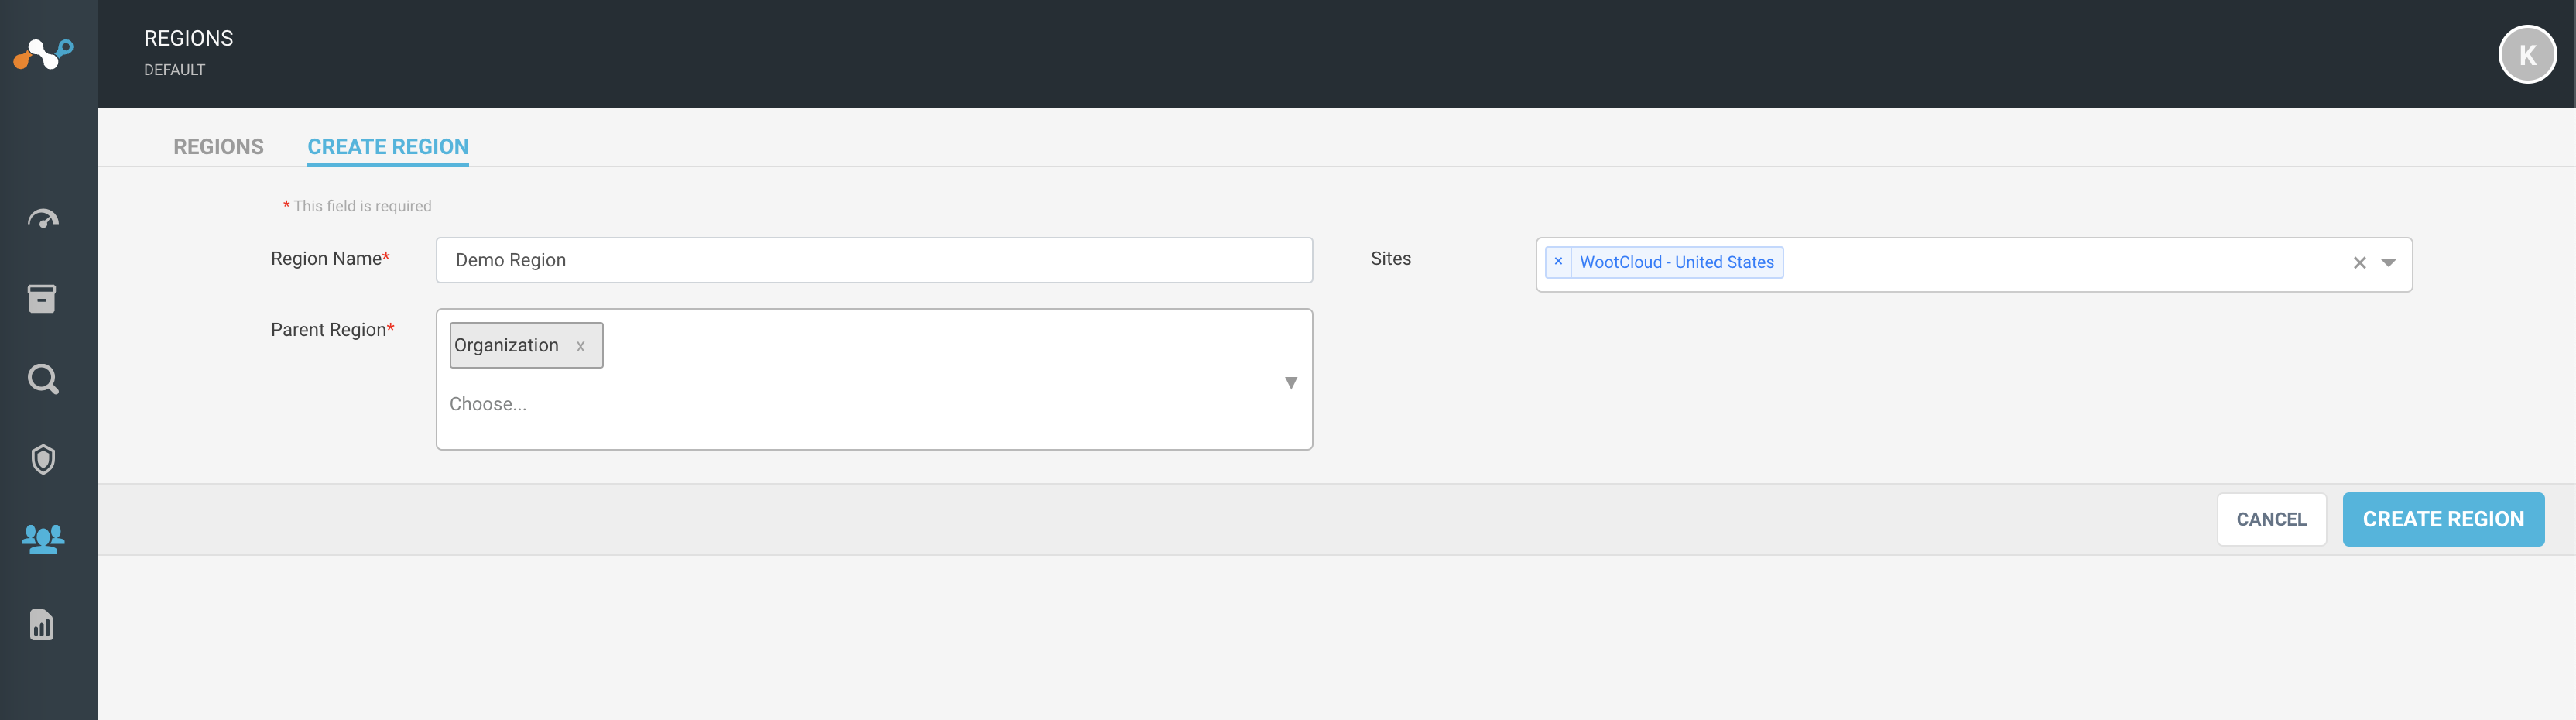
Task: Click the Region Name input field
Action: tap(874, 260)
